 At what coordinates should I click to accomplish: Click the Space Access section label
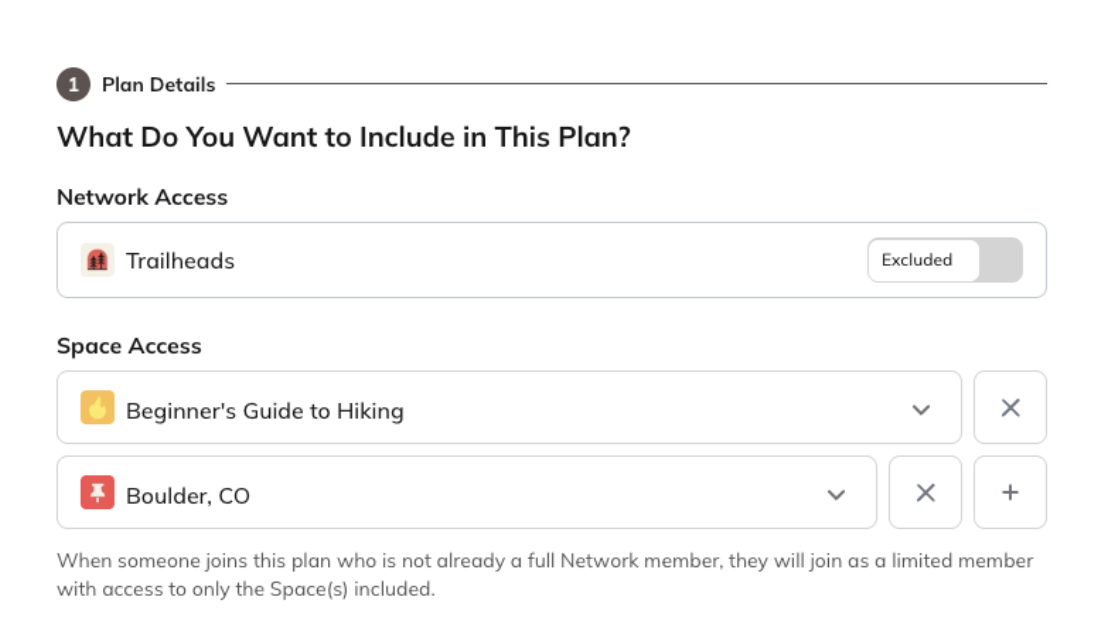pos(129,346)
